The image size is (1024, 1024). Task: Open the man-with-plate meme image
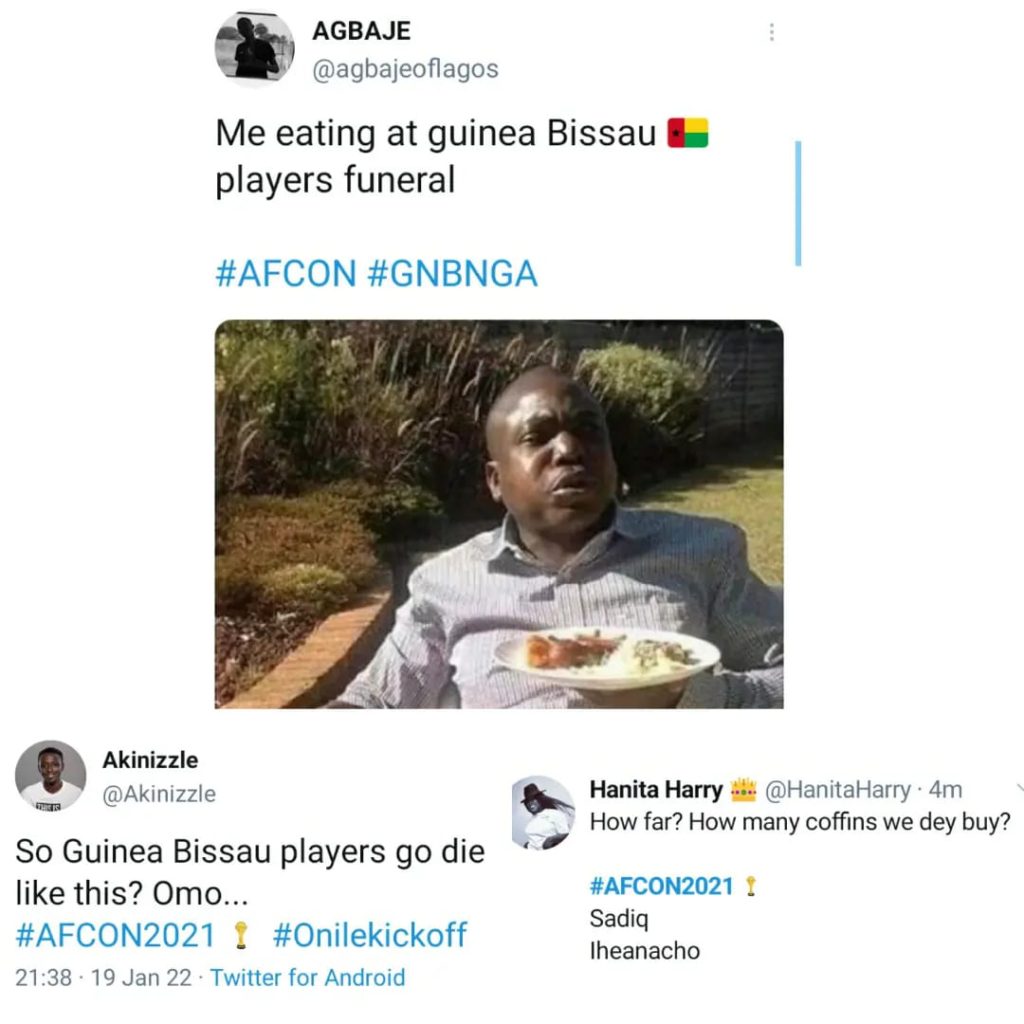tap(499, 514)
